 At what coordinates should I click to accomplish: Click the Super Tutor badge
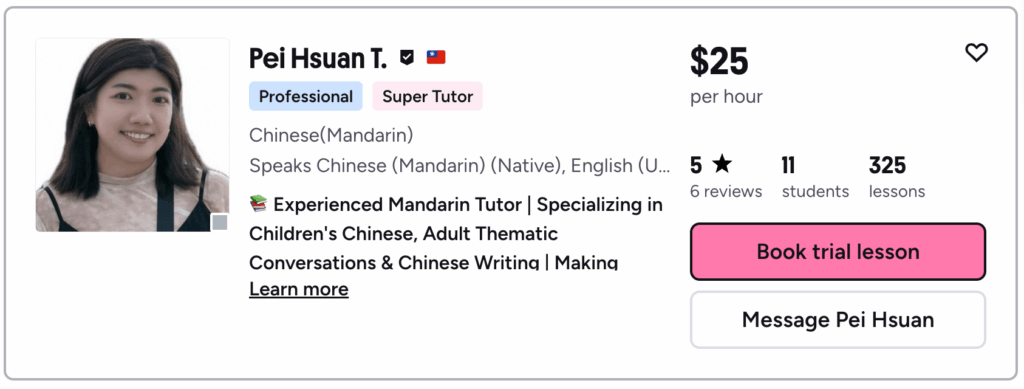pos(428,97)
